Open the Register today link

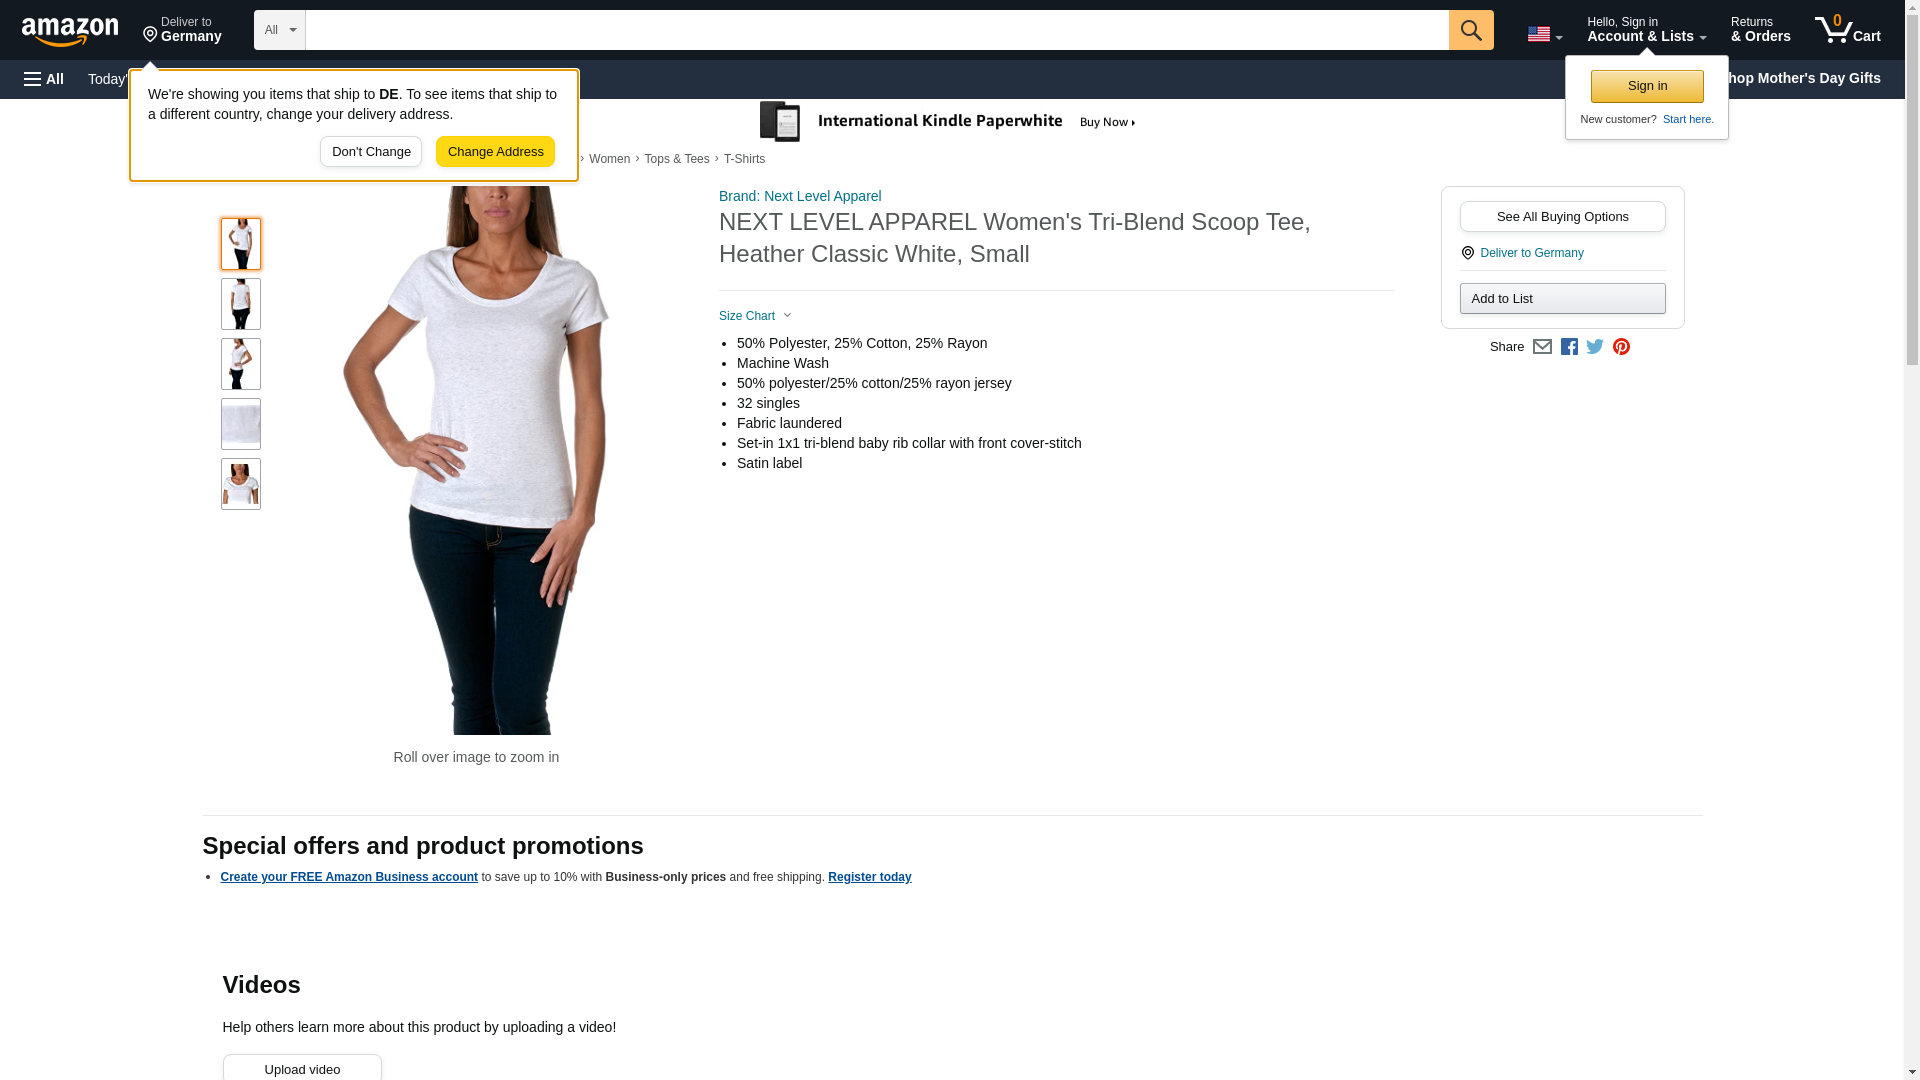pos(869,877)
